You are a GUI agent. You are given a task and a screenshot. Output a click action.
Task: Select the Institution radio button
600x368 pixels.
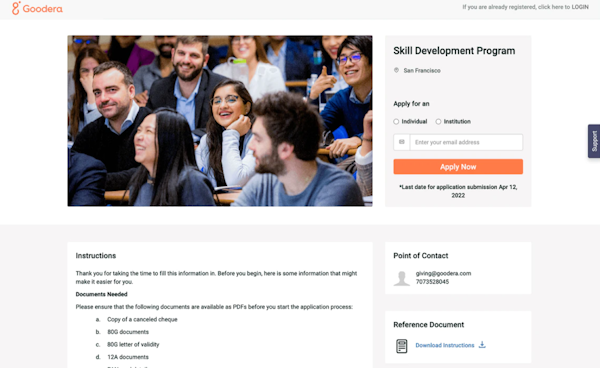point(438,122)
